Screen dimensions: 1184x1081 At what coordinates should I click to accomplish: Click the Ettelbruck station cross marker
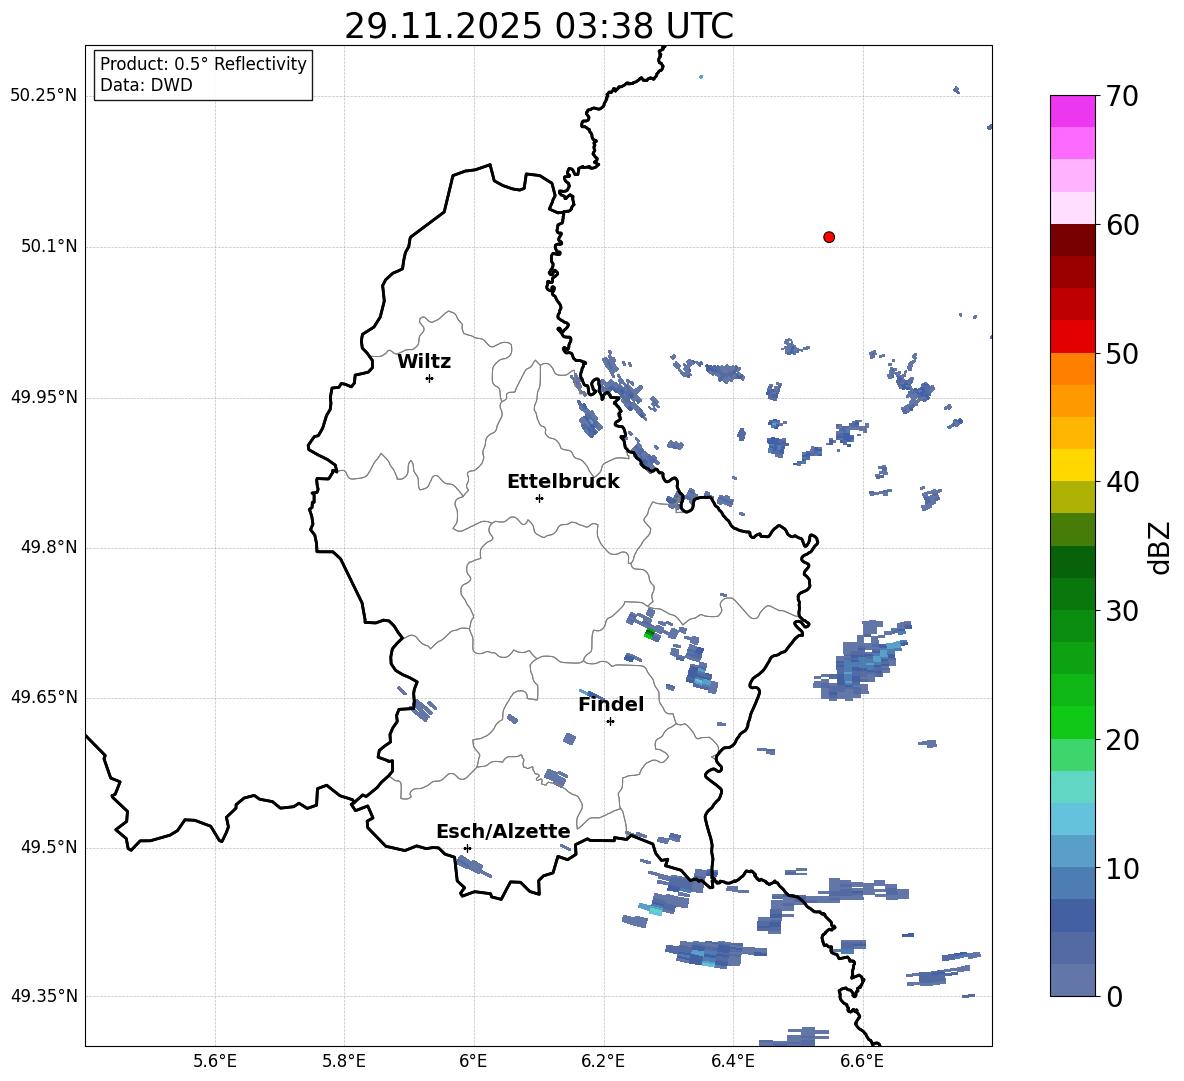coord(539,498)
